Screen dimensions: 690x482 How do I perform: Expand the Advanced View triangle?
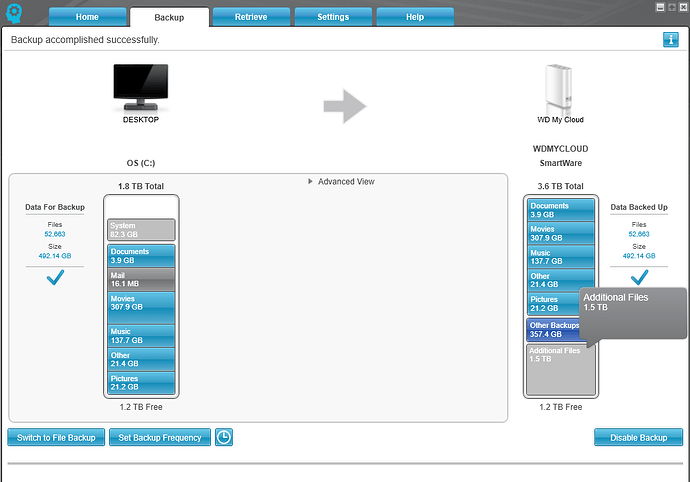pyautogui.click(x=310, y=181)
